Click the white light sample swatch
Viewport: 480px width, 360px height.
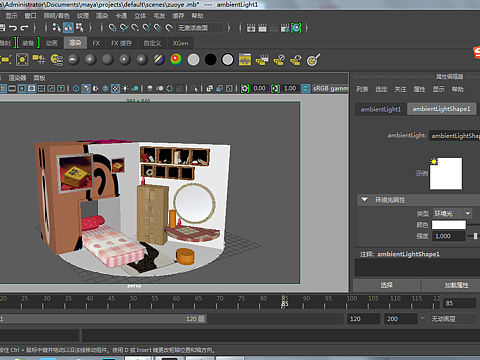click(x=446, y=174)
